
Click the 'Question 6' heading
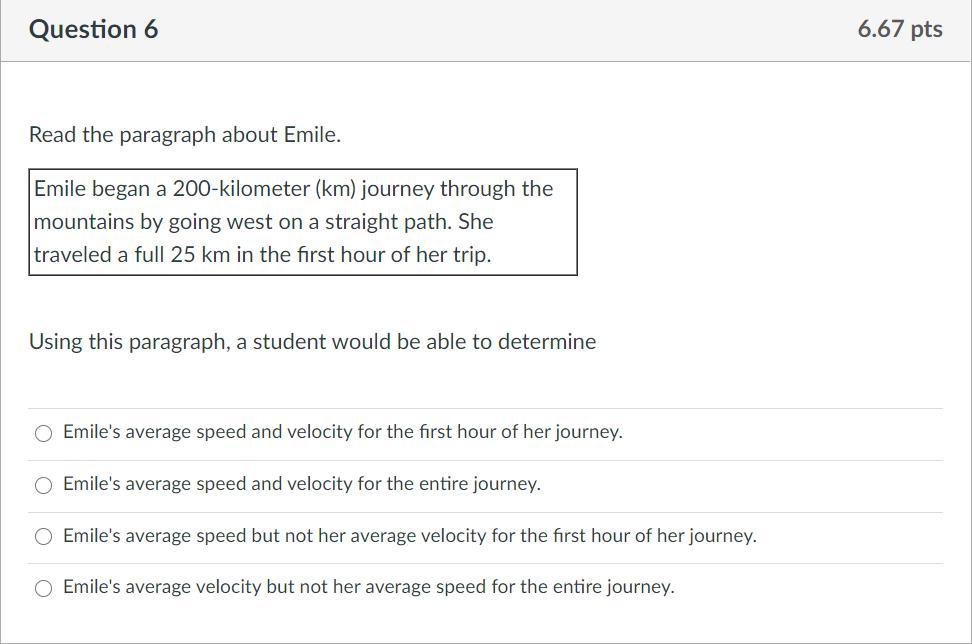coord(93,29)
